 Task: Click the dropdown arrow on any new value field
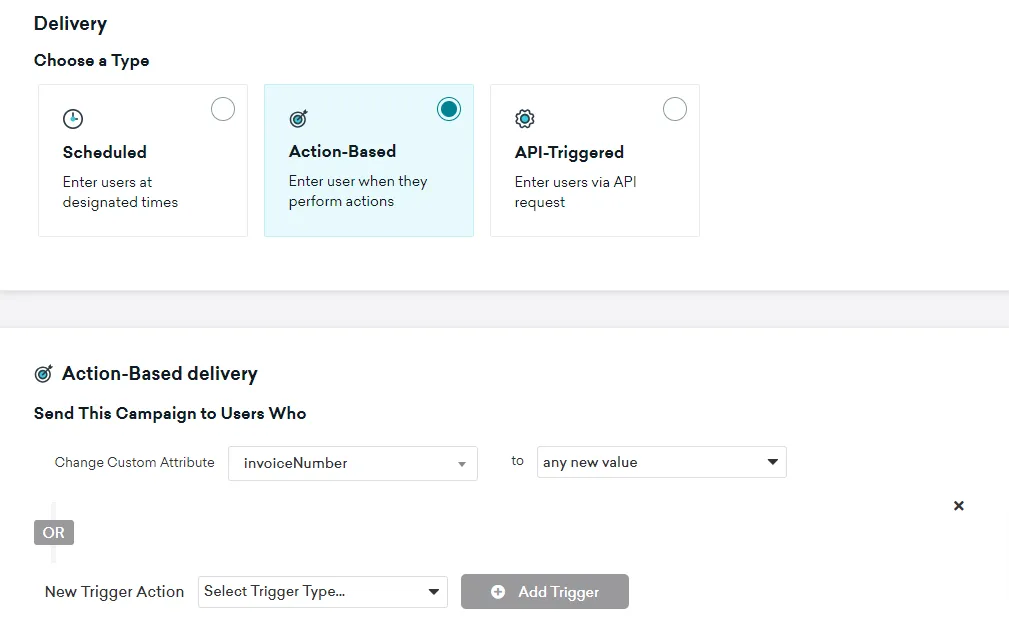772,462
